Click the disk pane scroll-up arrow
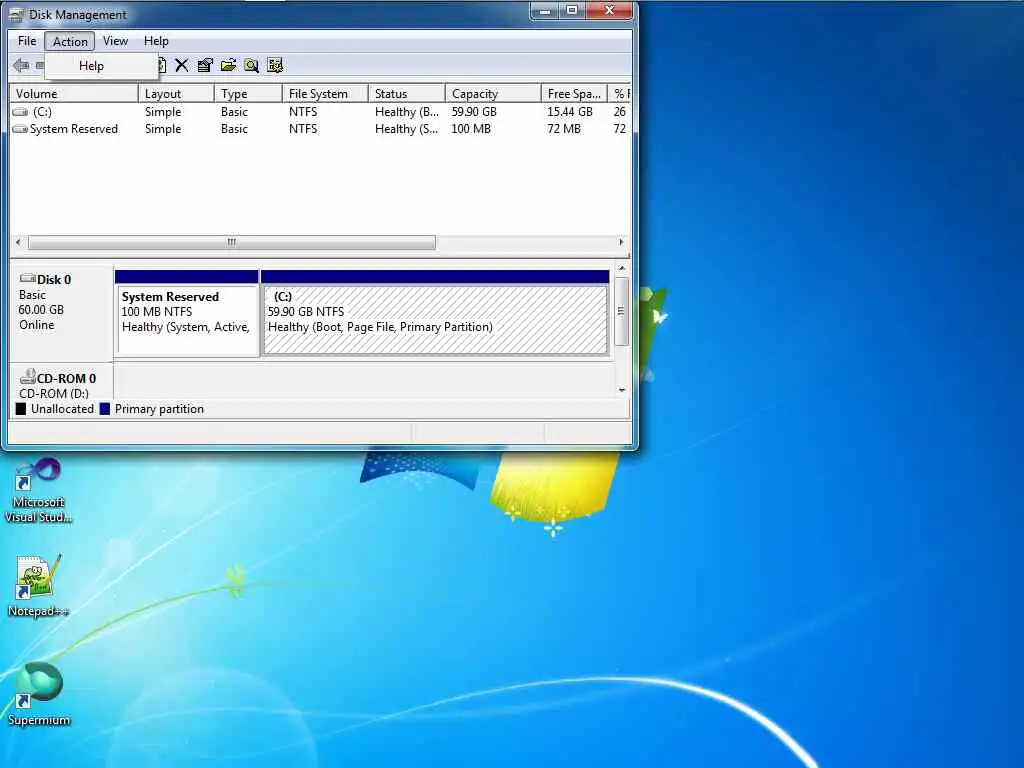Viewport: 1024px width, 768px height. click(622, 268)
